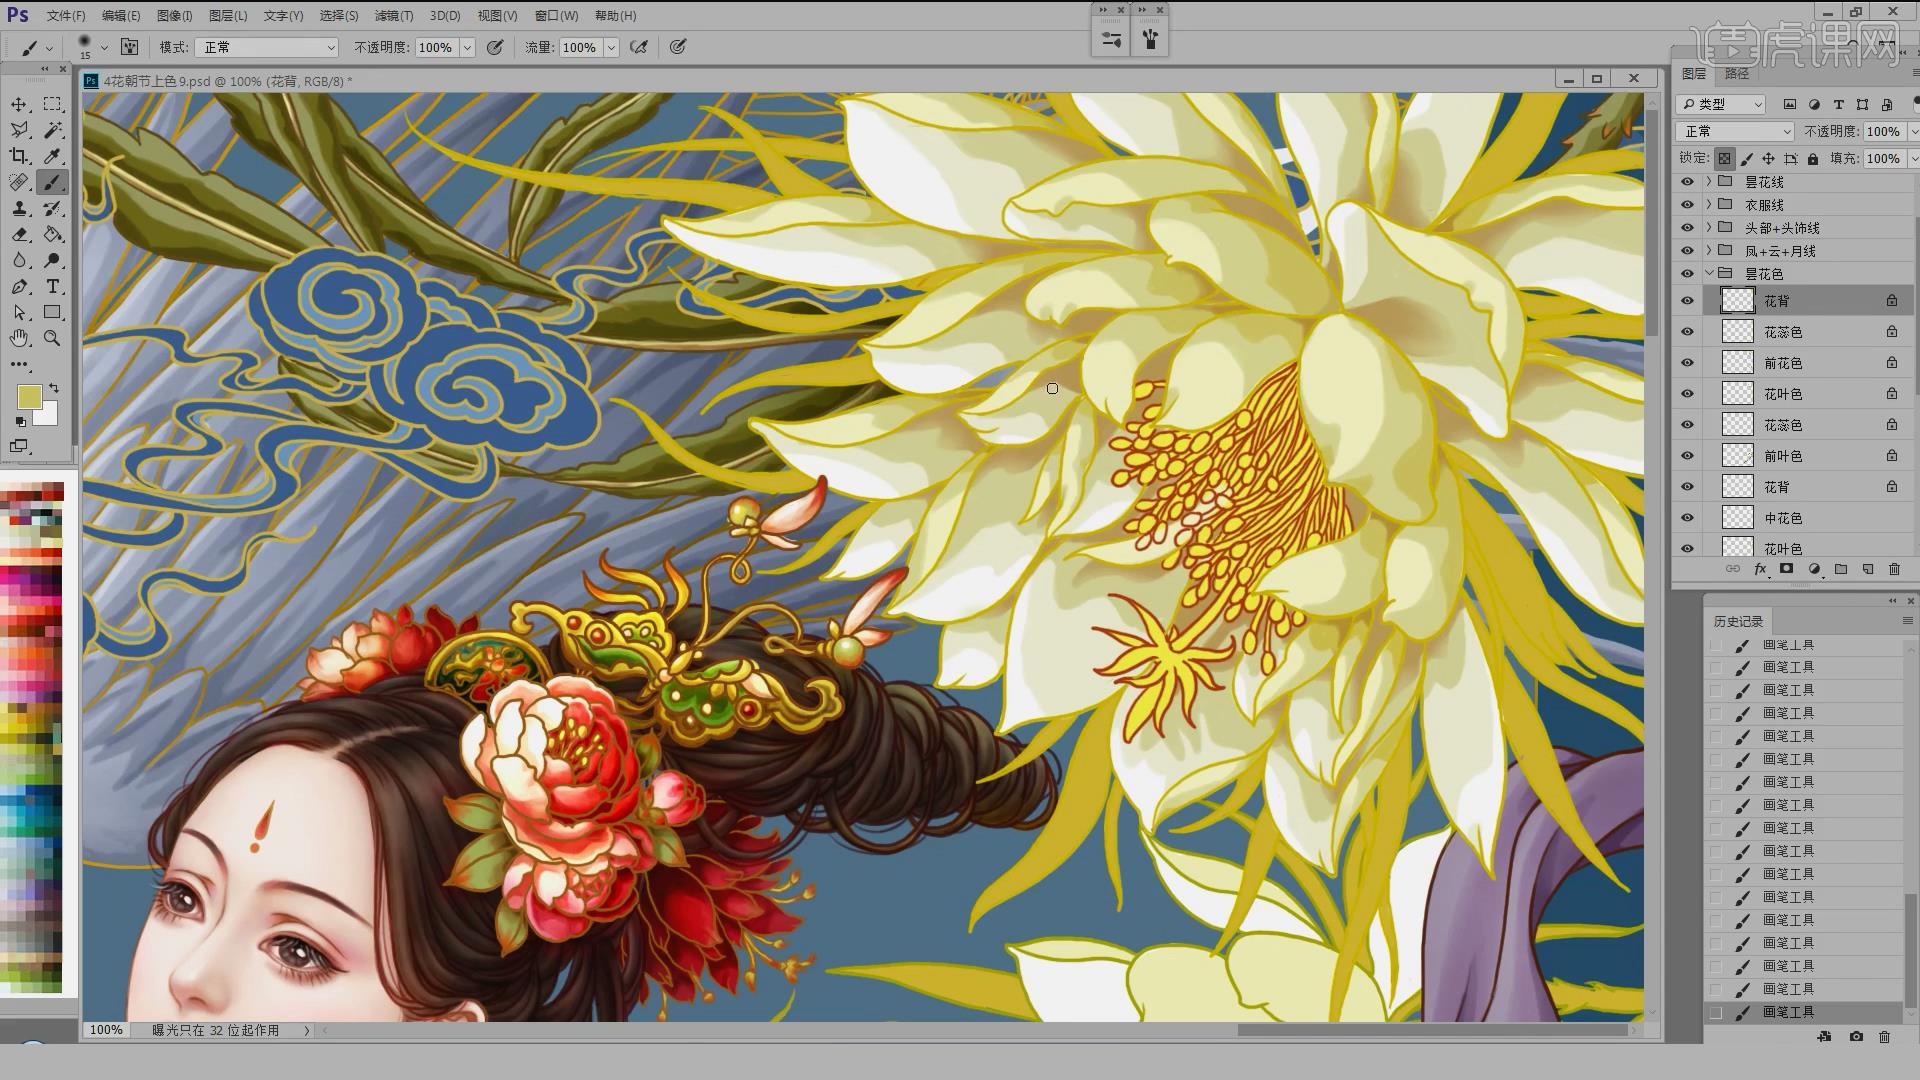Open the 文件 menu
This screenshot has height=1080, width=1920.
point(66,16)
